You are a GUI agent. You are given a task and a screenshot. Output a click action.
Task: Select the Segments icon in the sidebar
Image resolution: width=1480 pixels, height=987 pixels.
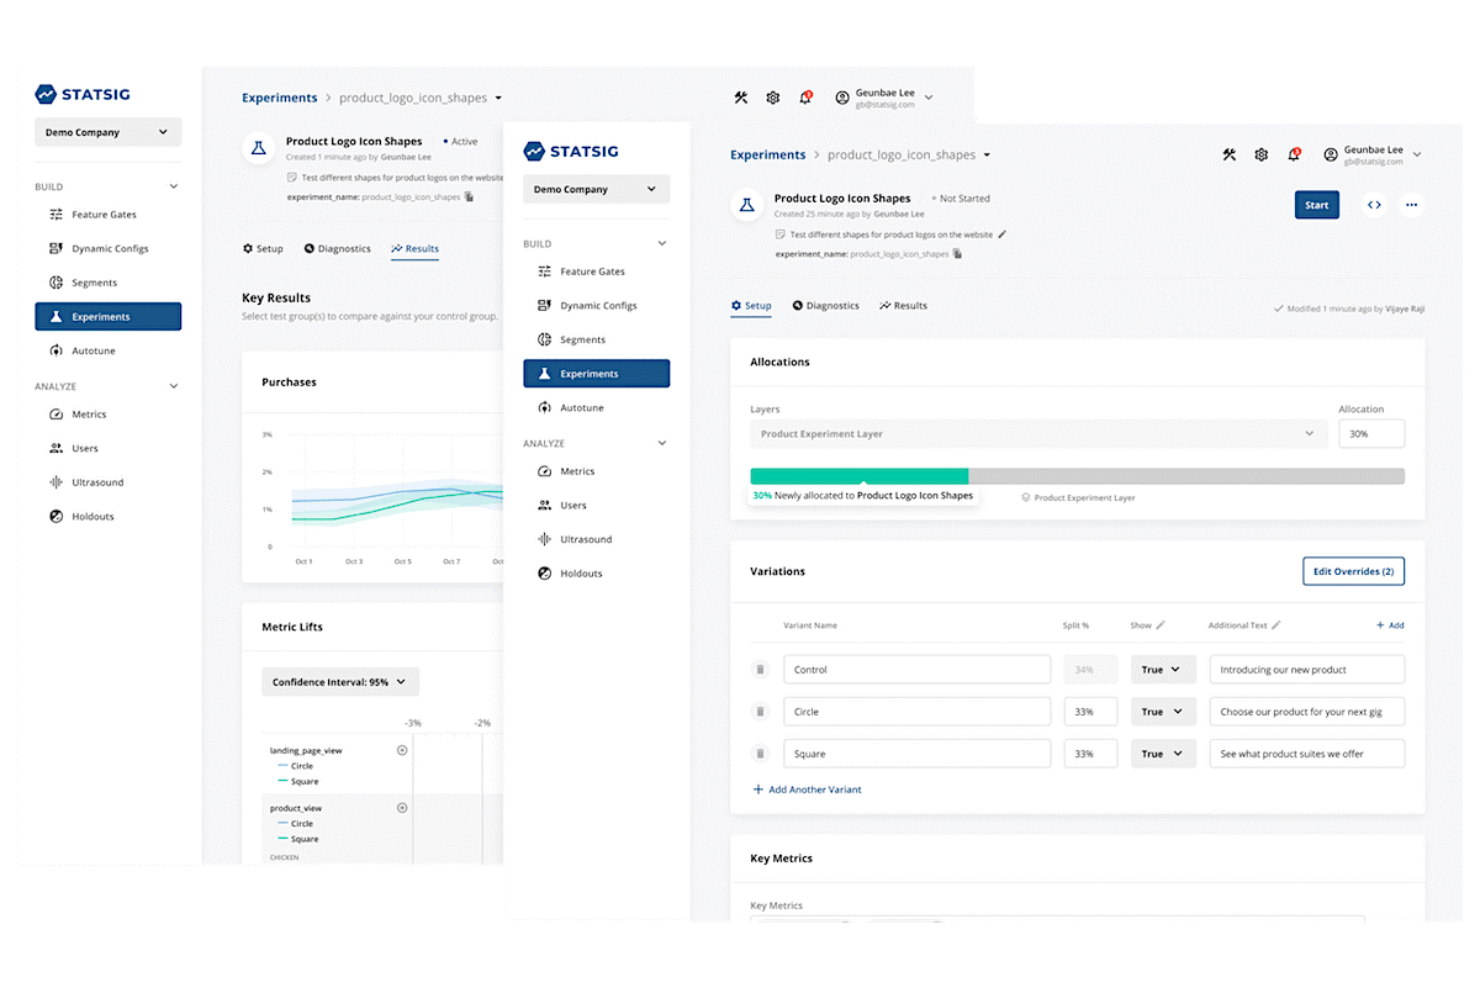coord(543,339)
